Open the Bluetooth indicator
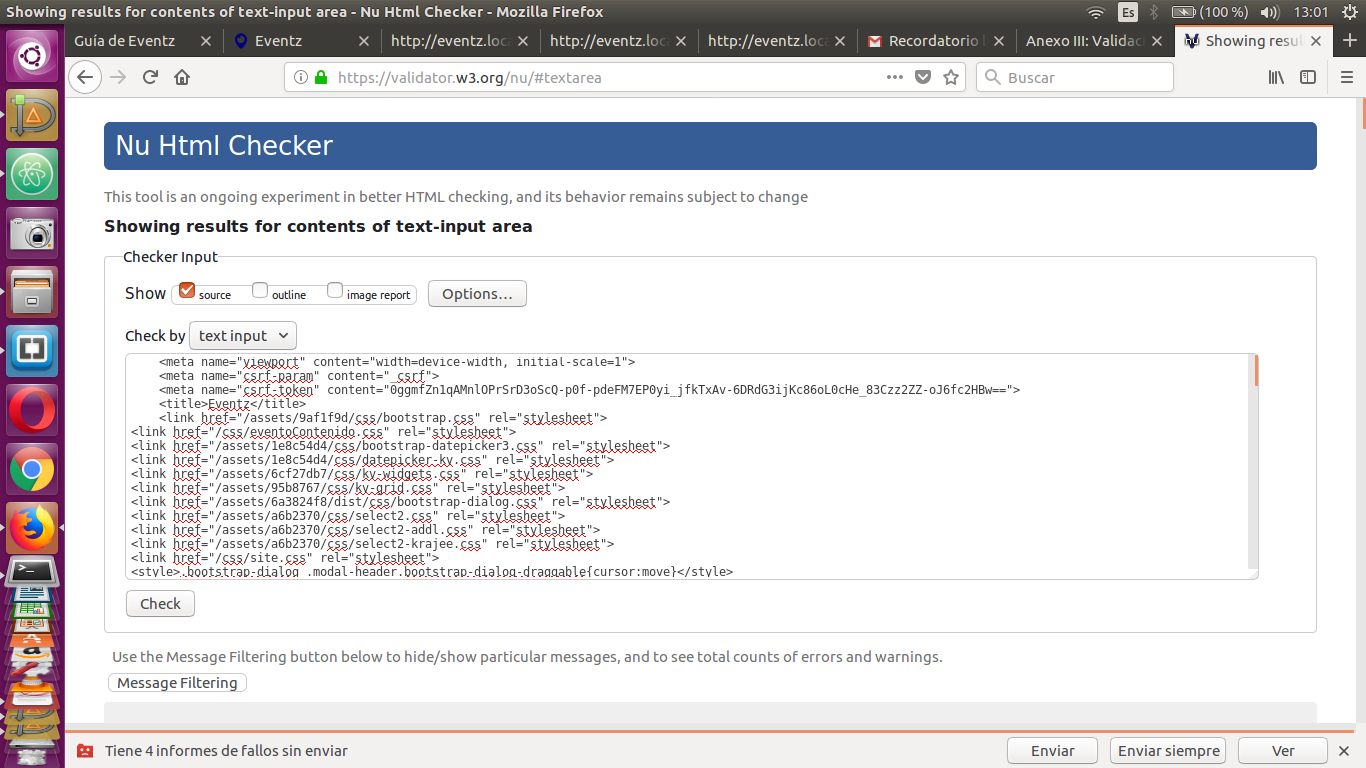The height and width of the screenshot is (768, 1366). click(x=1153, y=12)
